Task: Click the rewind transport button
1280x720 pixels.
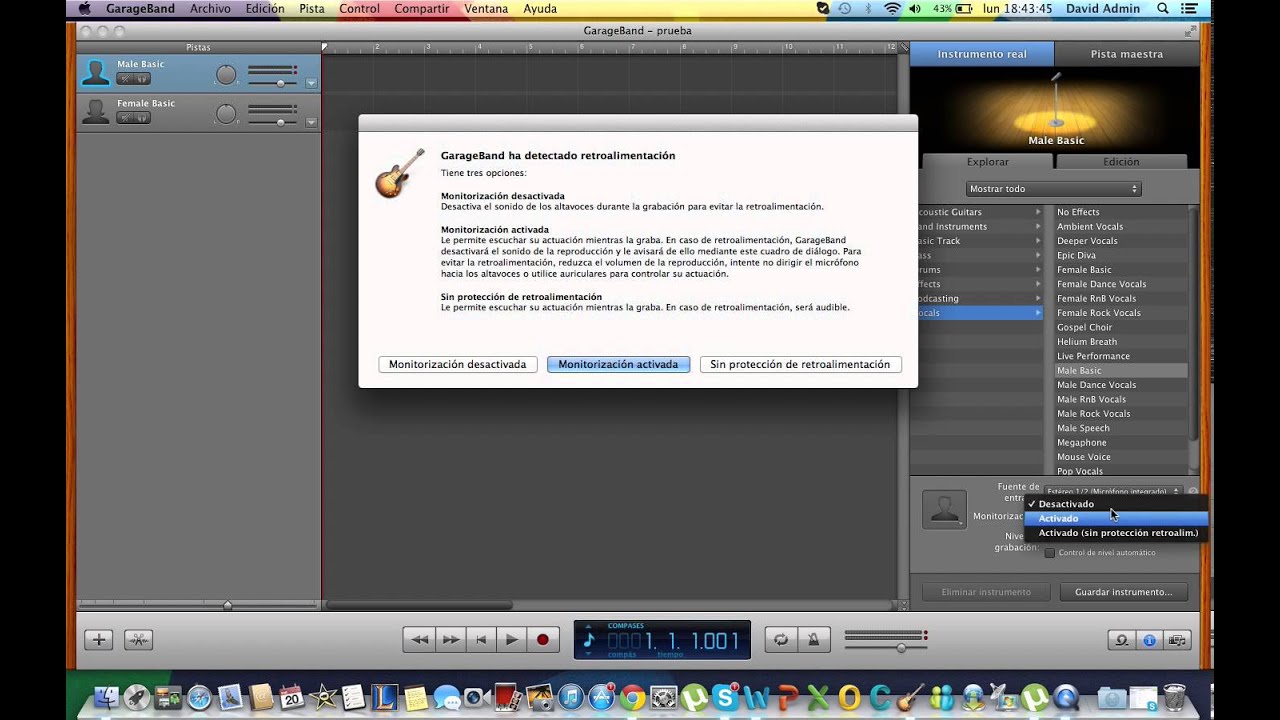Action: [x=420, y=640]
